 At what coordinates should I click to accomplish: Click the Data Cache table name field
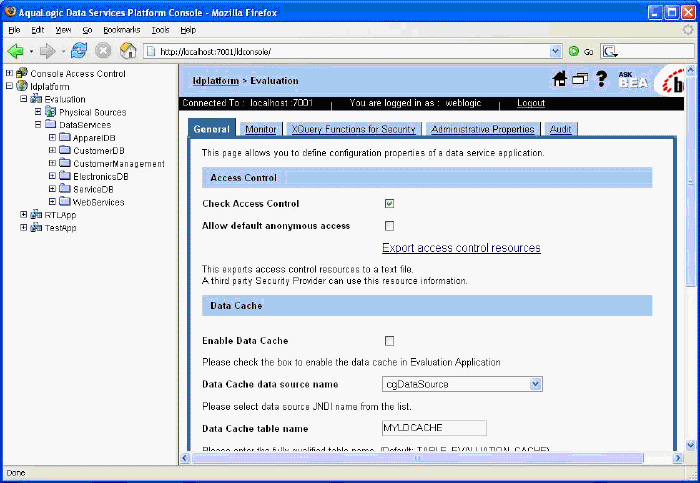pyautogui.click(x=434, y=428)
